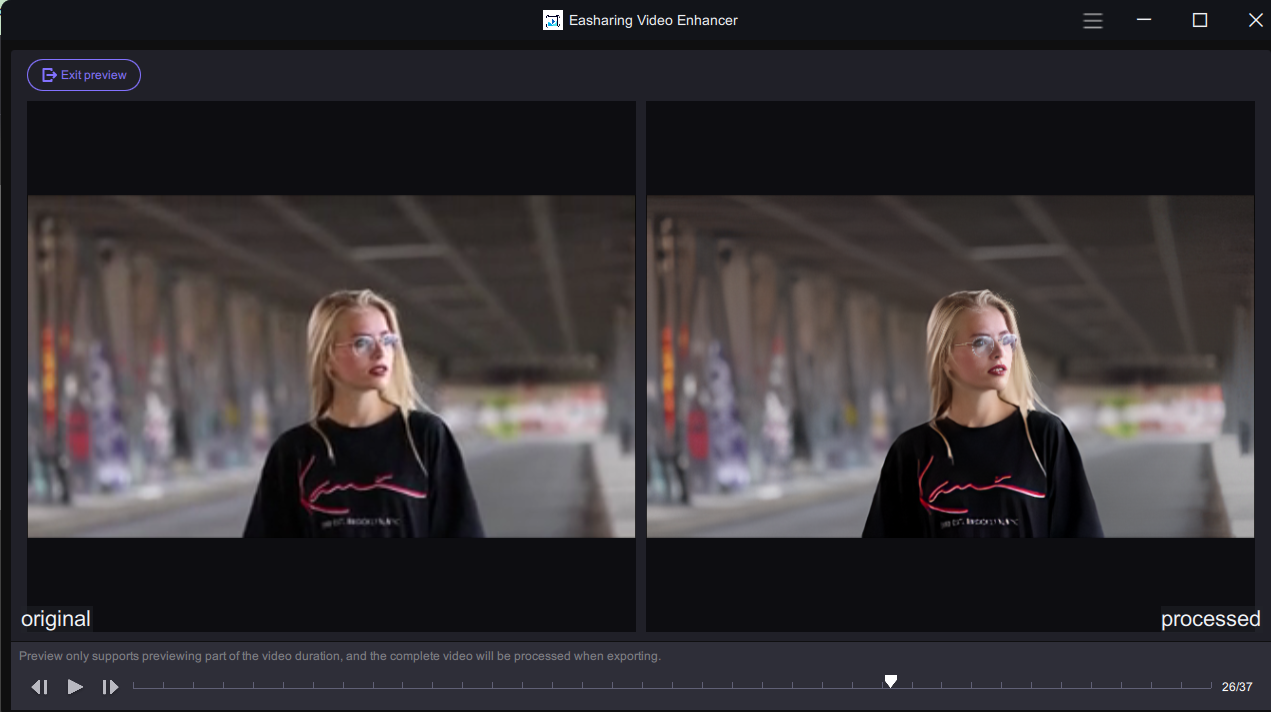
Task: Play the preview video
Action: pos(75,687)
